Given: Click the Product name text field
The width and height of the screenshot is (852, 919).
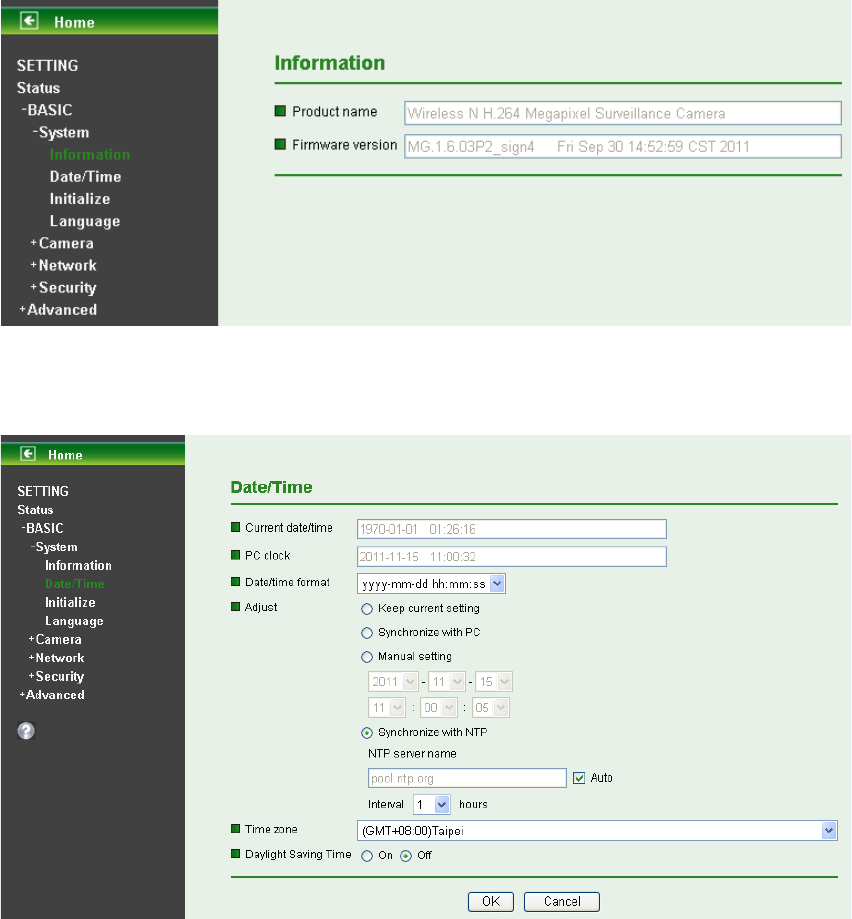Looking at the screenshot, I should [622, 113].
